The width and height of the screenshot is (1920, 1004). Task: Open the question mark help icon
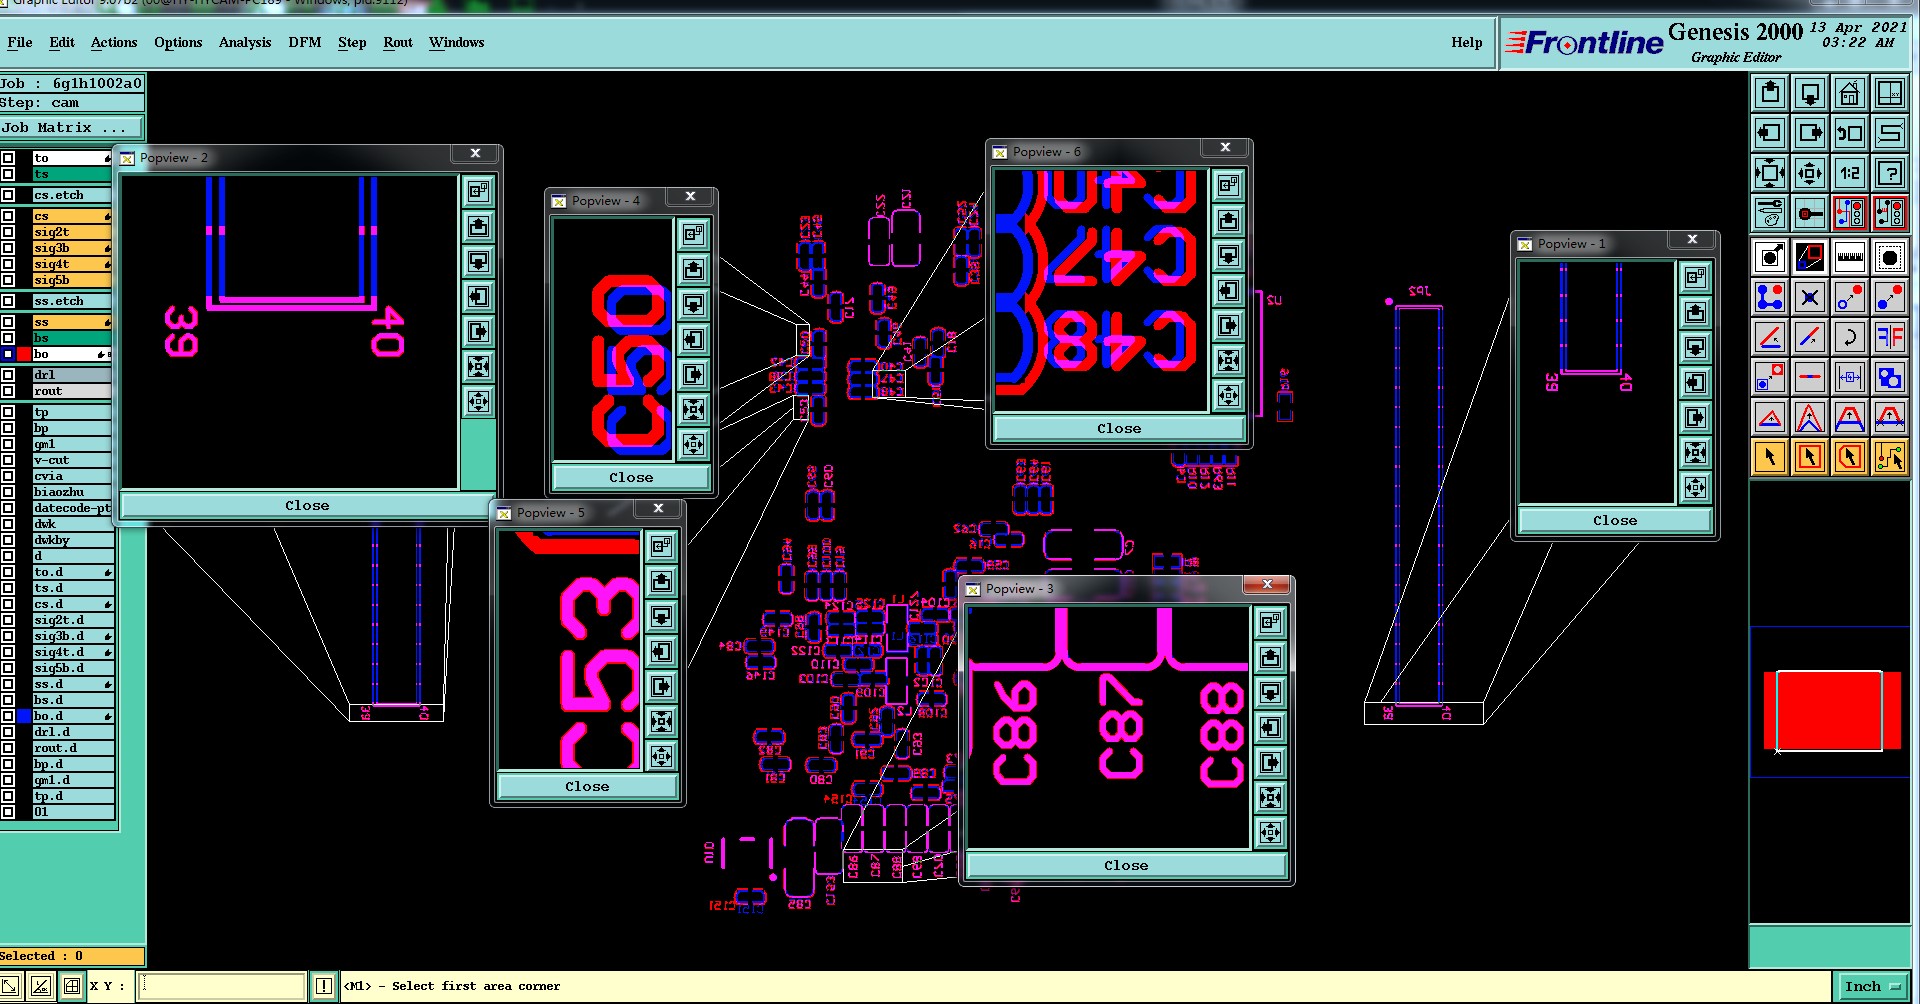point(1889,173)
